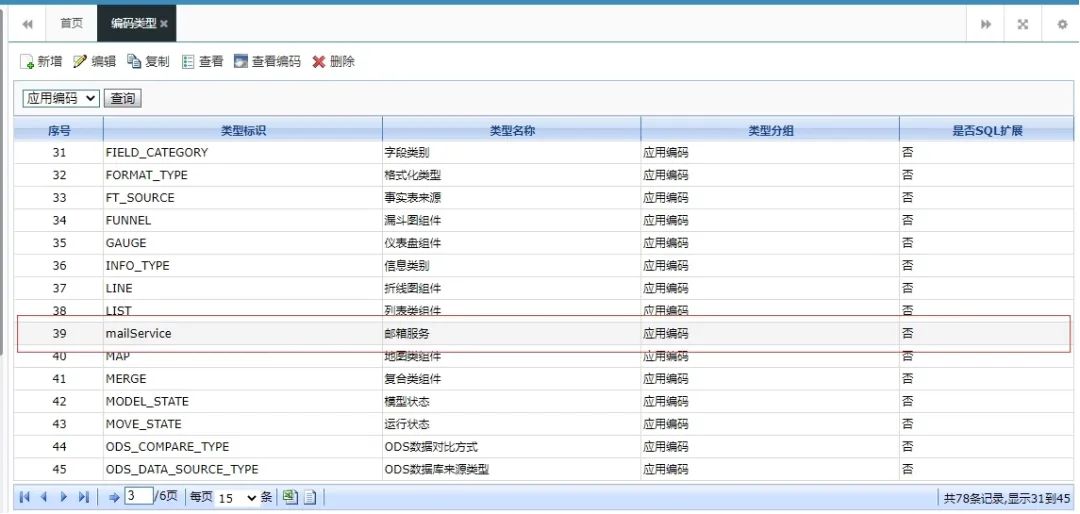The image size is (1080, 514).
Task: Select the FUNNEL row
Action: coord(543,220)
